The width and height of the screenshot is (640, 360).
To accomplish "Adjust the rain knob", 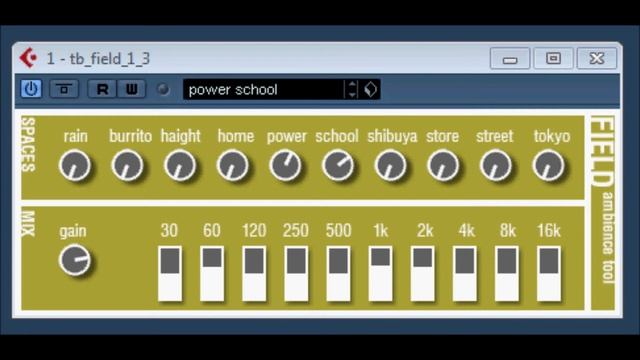I will click(75, 165).
